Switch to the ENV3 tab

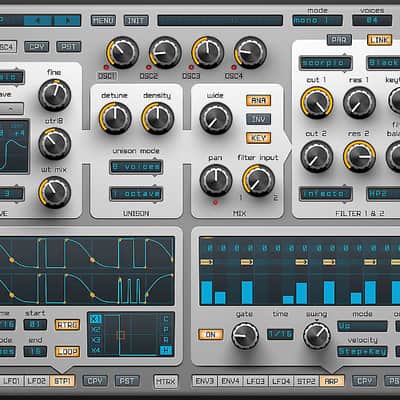pos(205,381)
